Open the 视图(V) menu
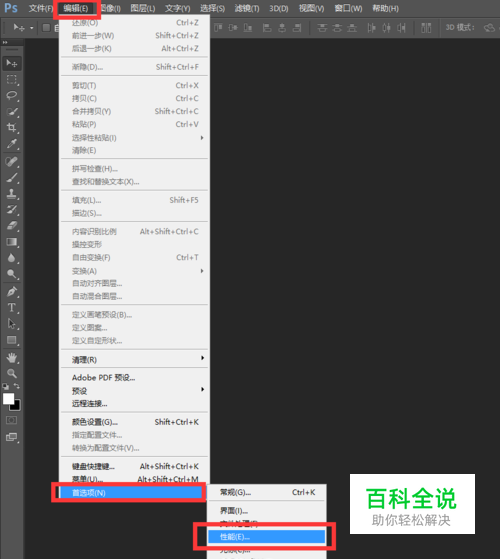 click(x=311, y=8)
